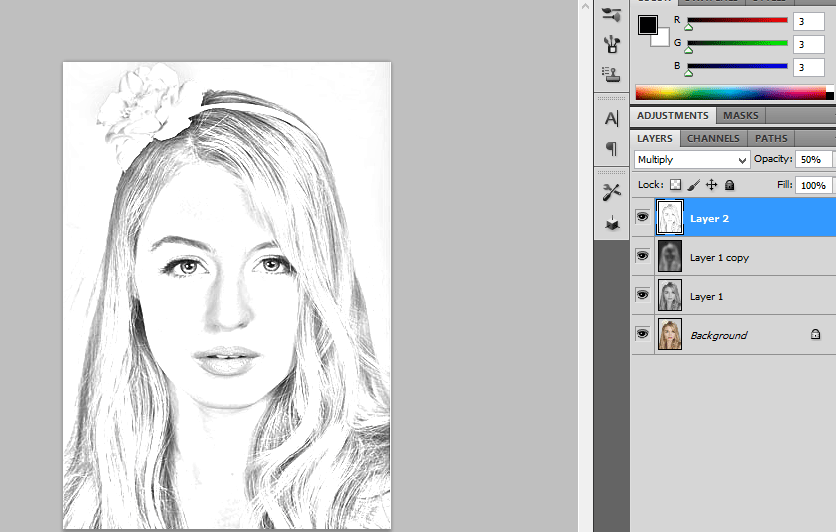836x532 pixels.
Task: Select Layer 2 thumbnail
Action: point(670,217)
